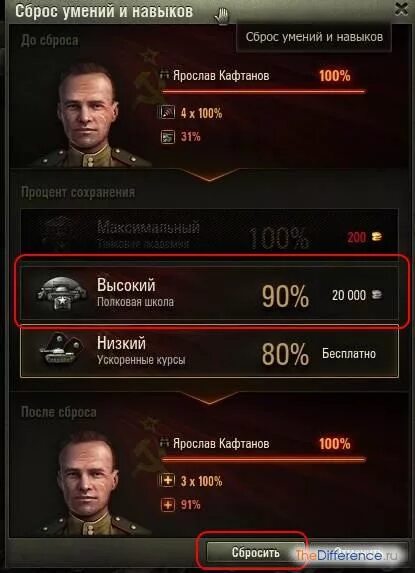Click the plus skill icon beside 3 x 100%

coord(168,480)
